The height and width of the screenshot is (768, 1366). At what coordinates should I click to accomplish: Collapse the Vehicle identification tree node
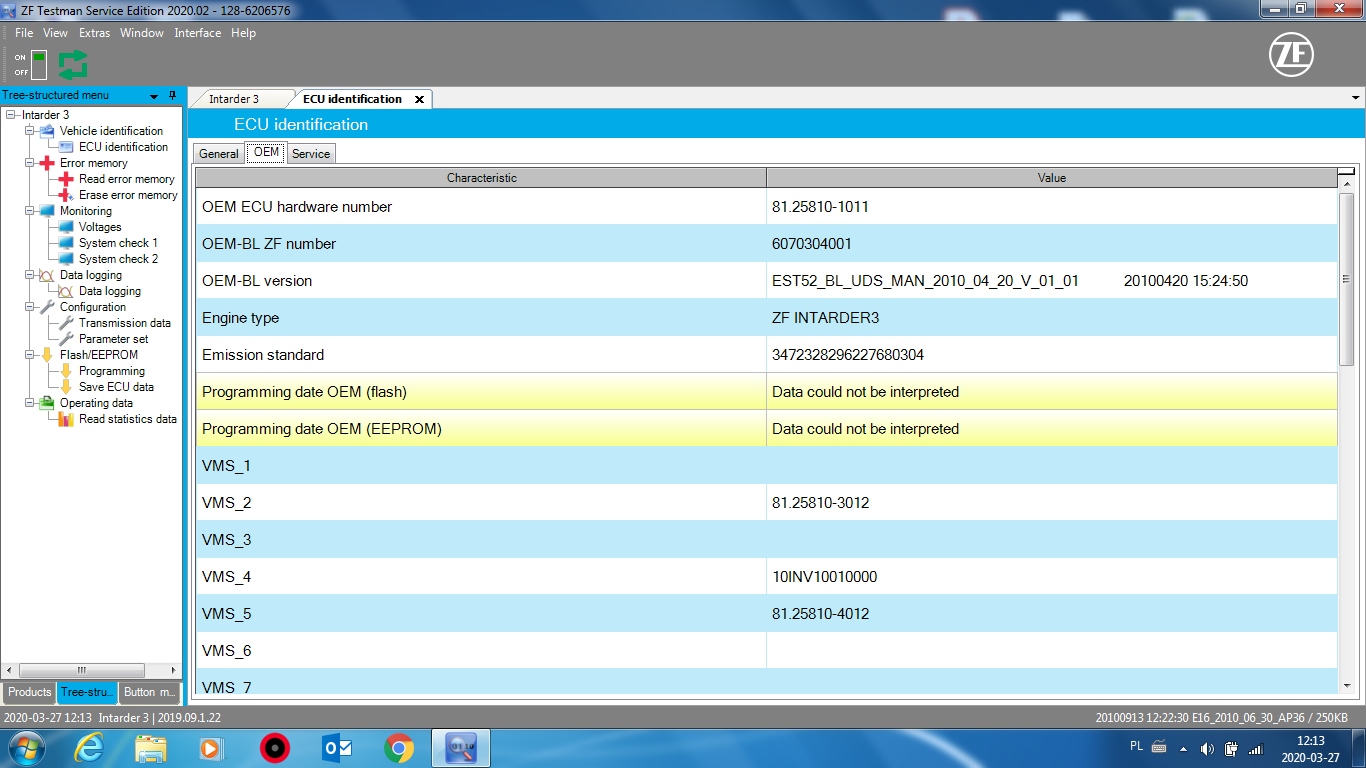(30, 131)
